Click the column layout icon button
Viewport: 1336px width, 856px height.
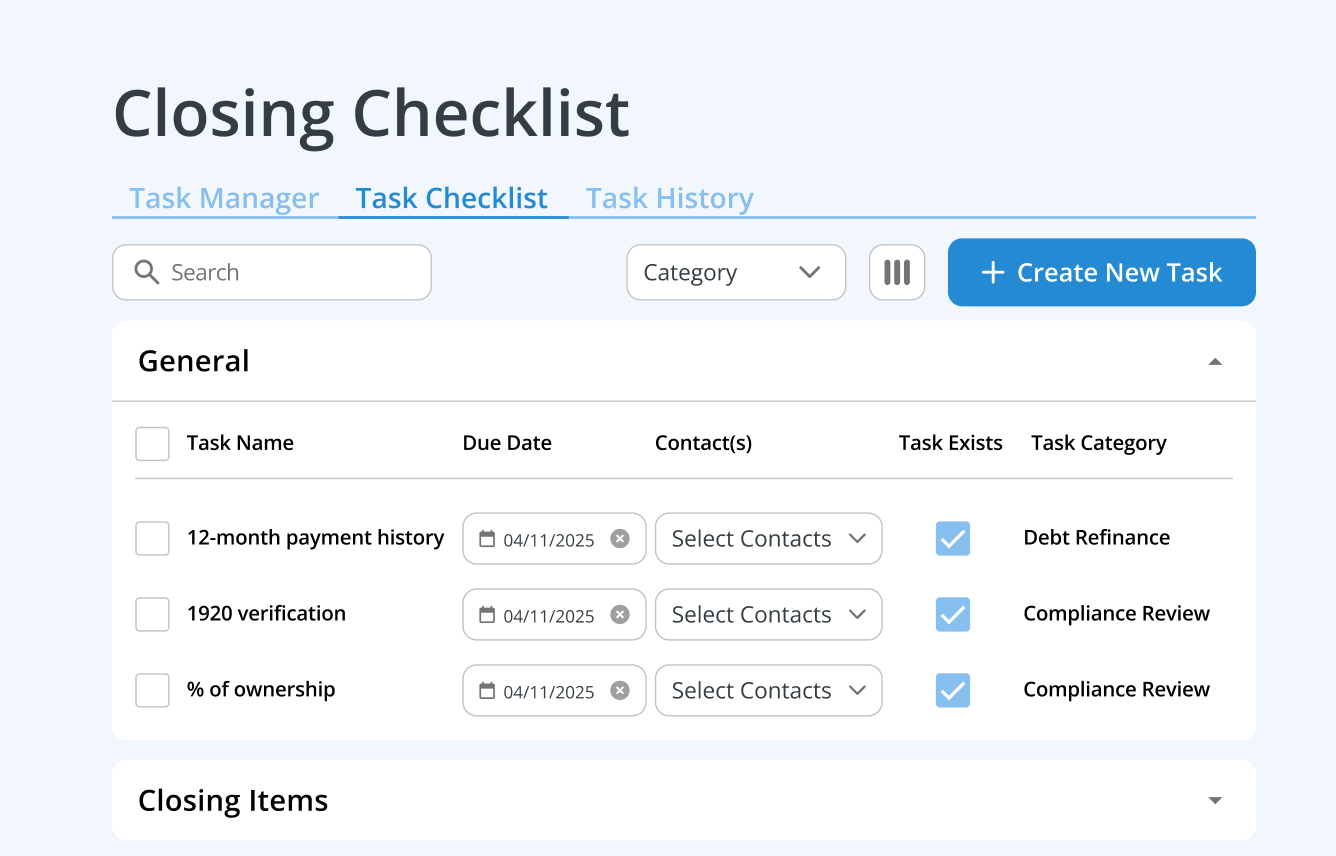897,272
